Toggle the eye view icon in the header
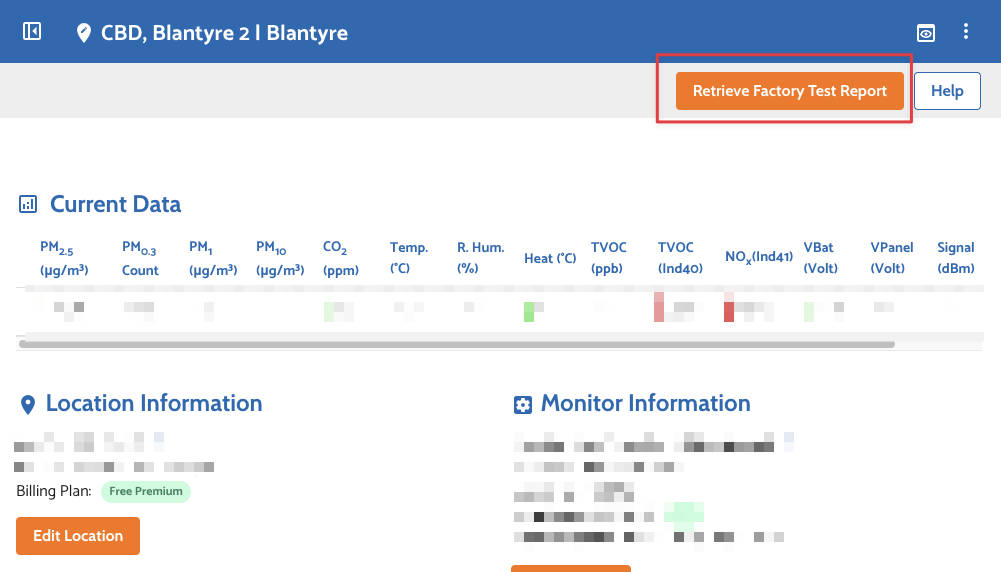This screenshot has height=572, width=1001. 927,33
